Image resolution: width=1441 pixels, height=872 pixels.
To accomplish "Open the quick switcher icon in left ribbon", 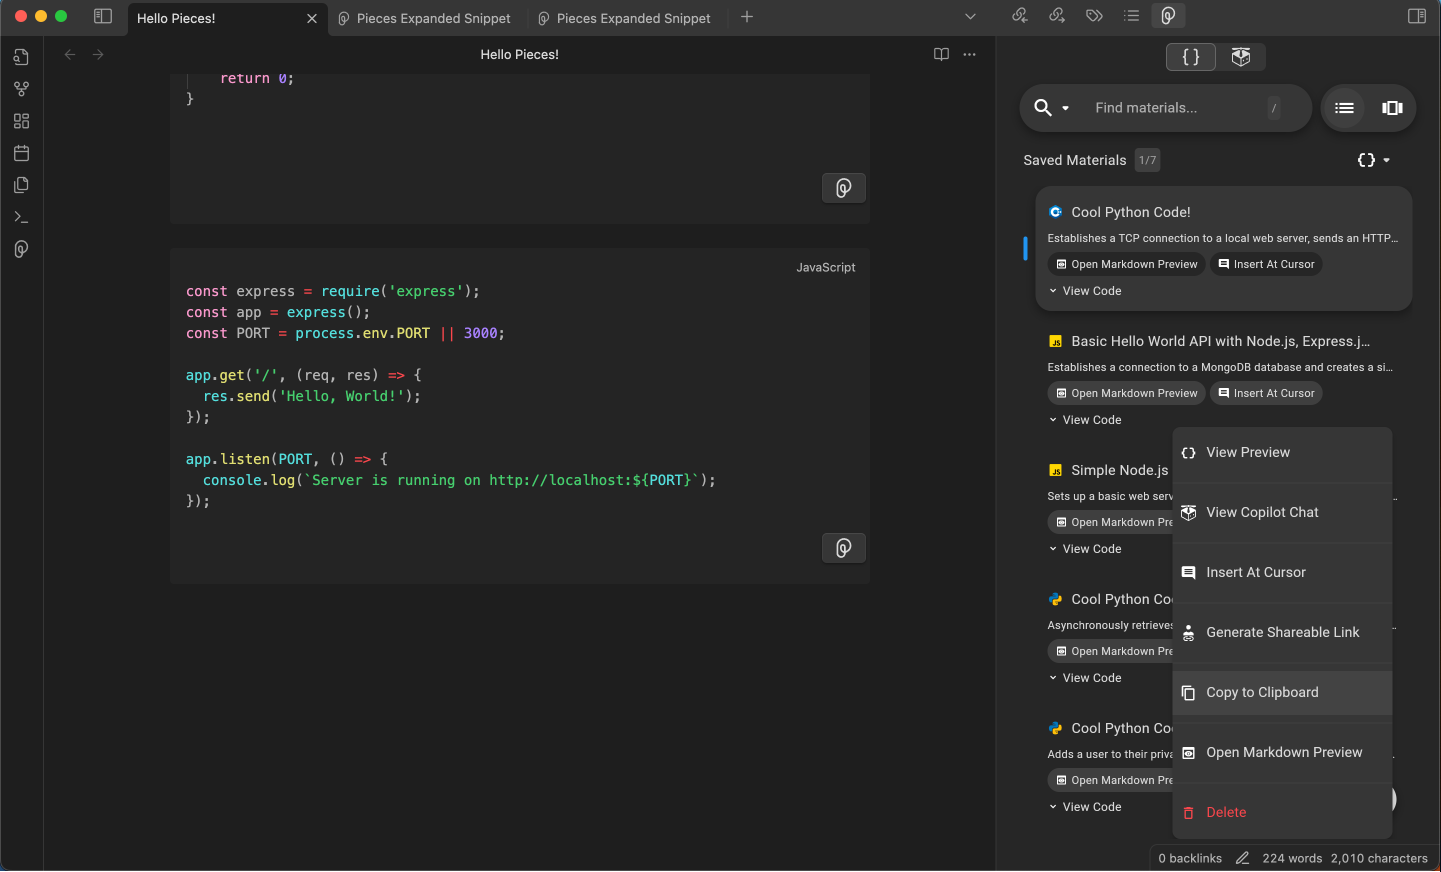I will (x=21, y=57).
